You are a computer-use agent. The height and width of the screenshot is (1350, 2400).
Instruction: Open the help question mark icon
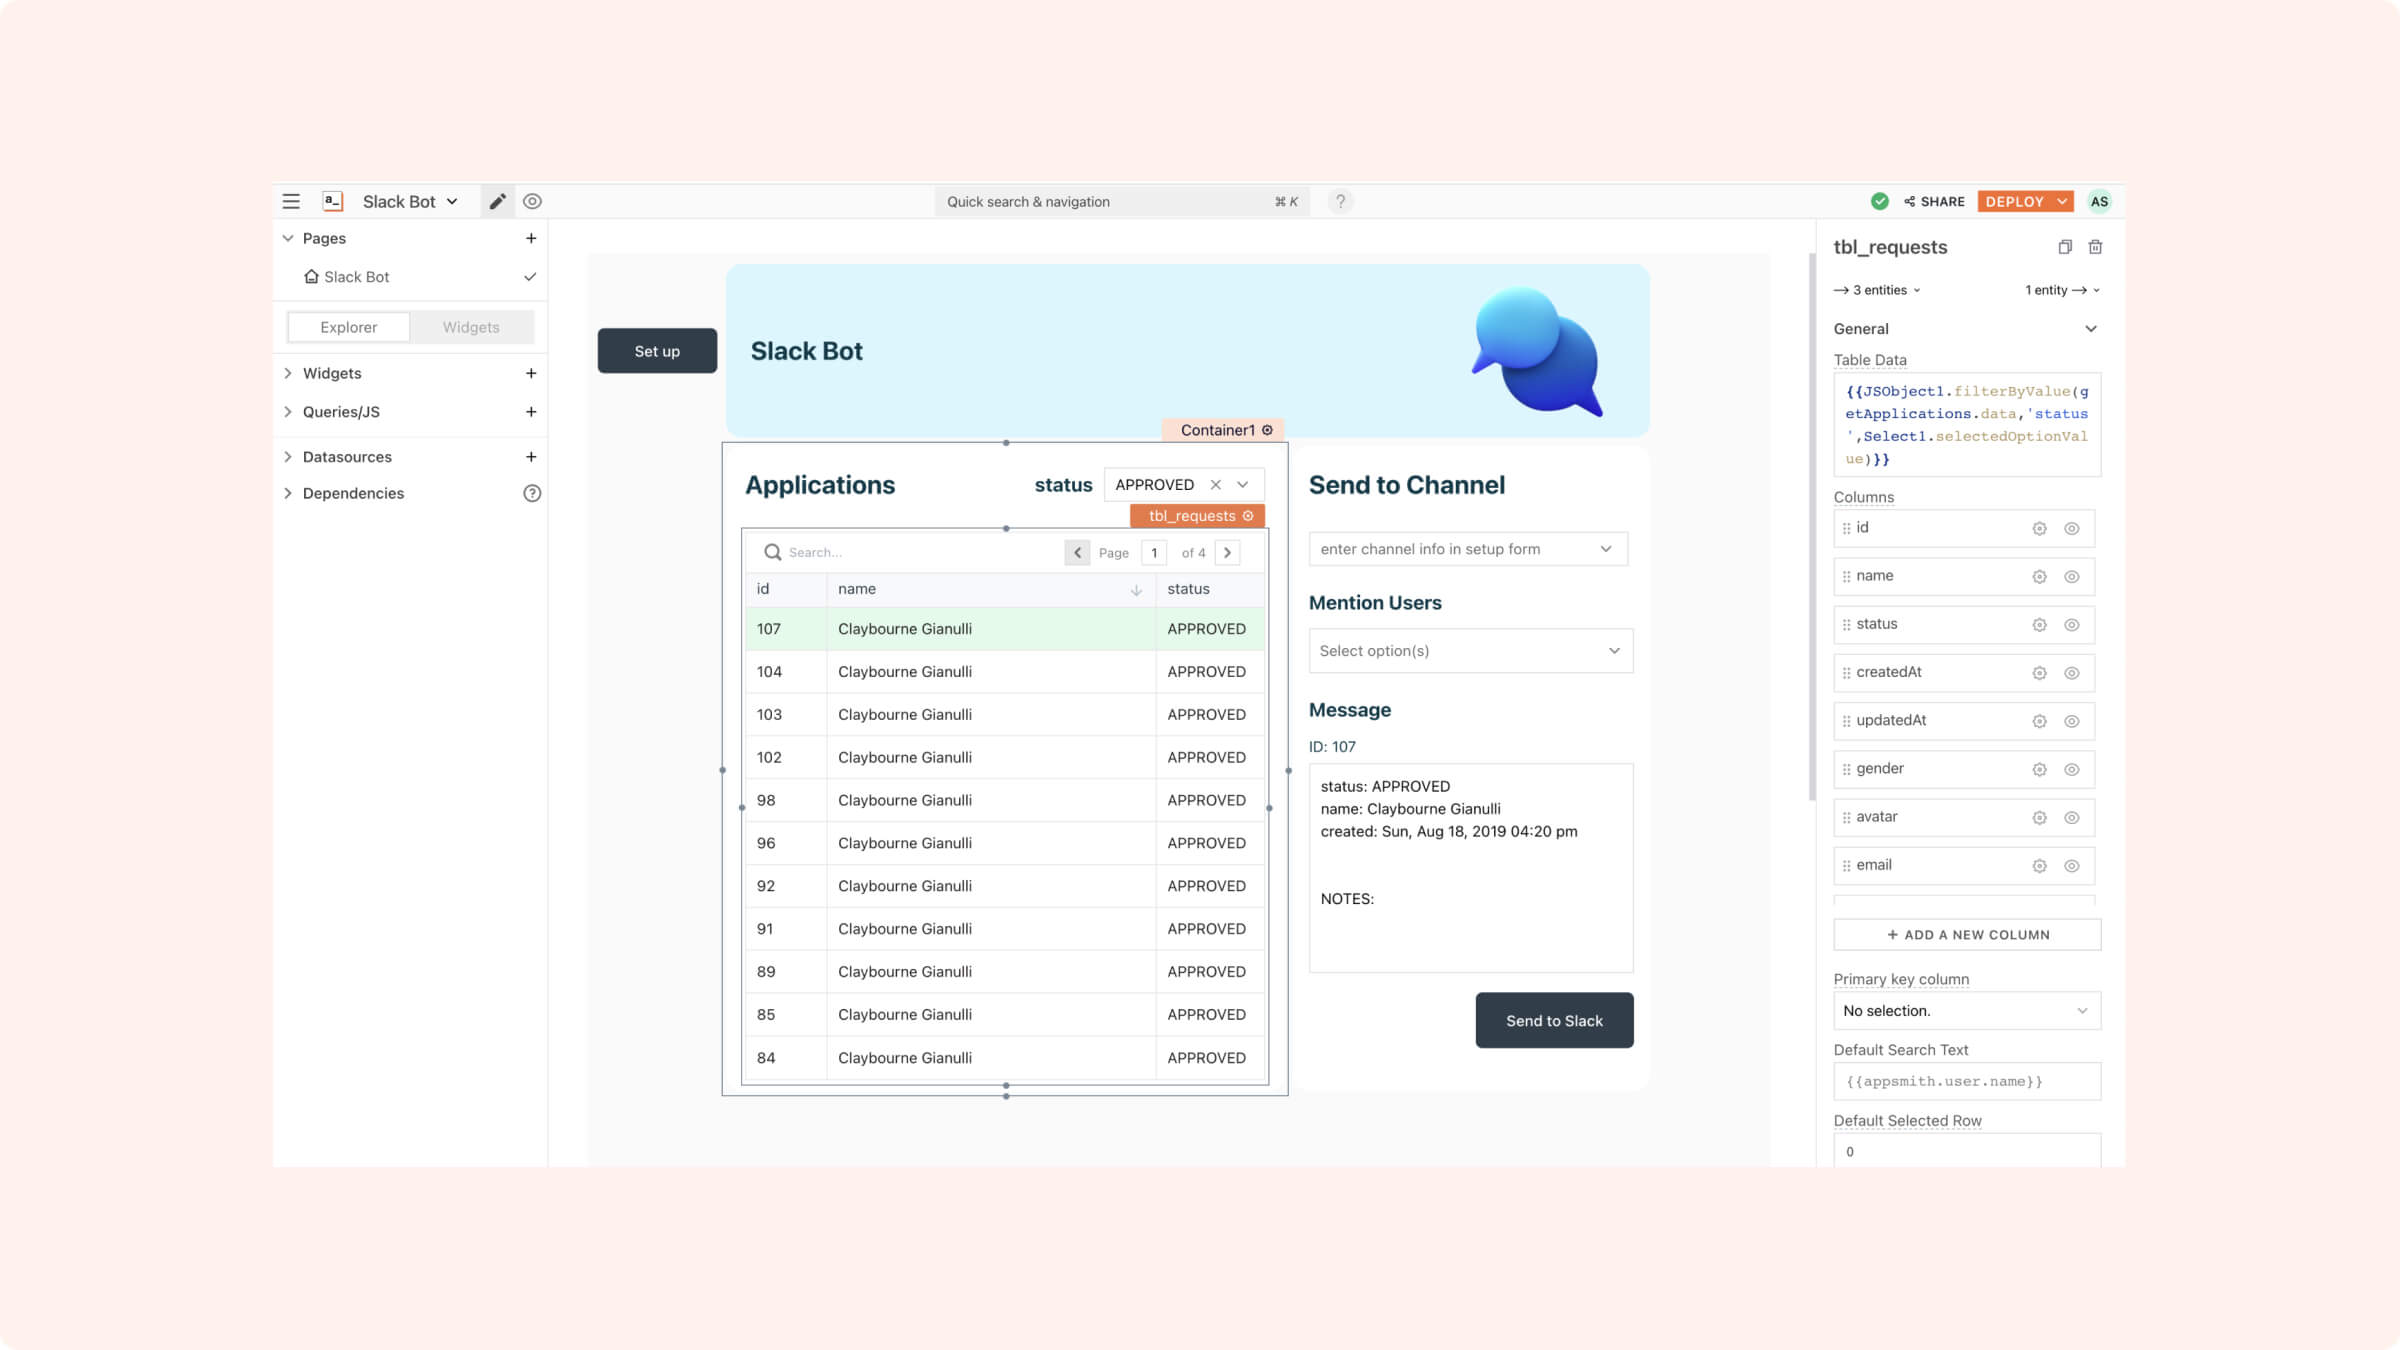[1340, 201]
